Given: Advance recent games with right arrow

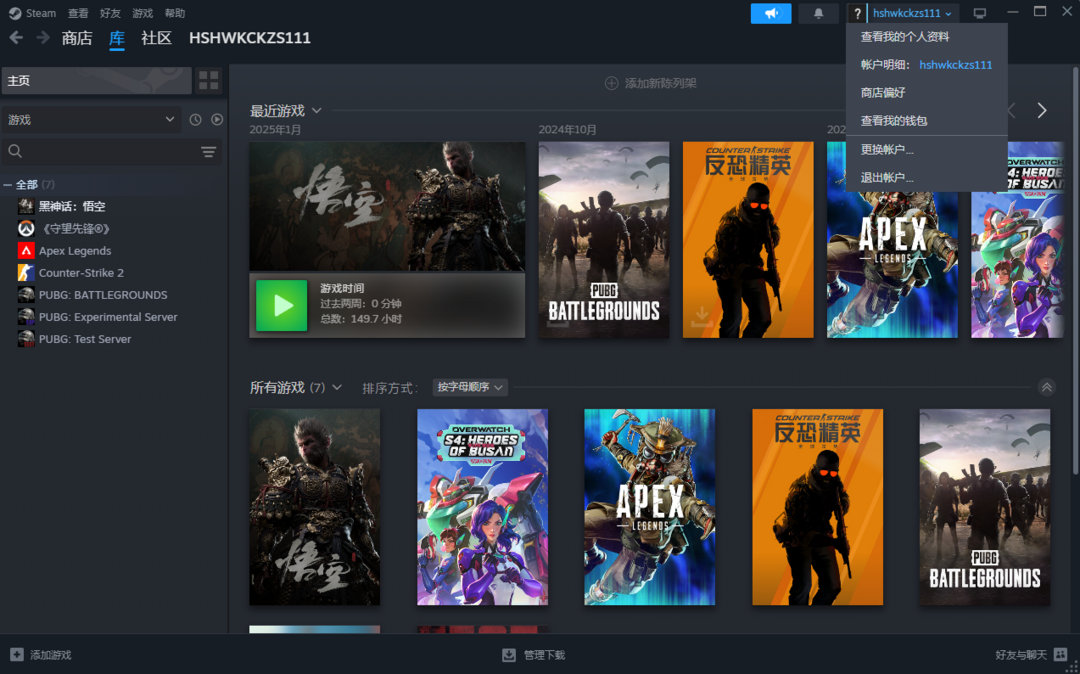Looking at the screenshot, I should [1041, 110].
